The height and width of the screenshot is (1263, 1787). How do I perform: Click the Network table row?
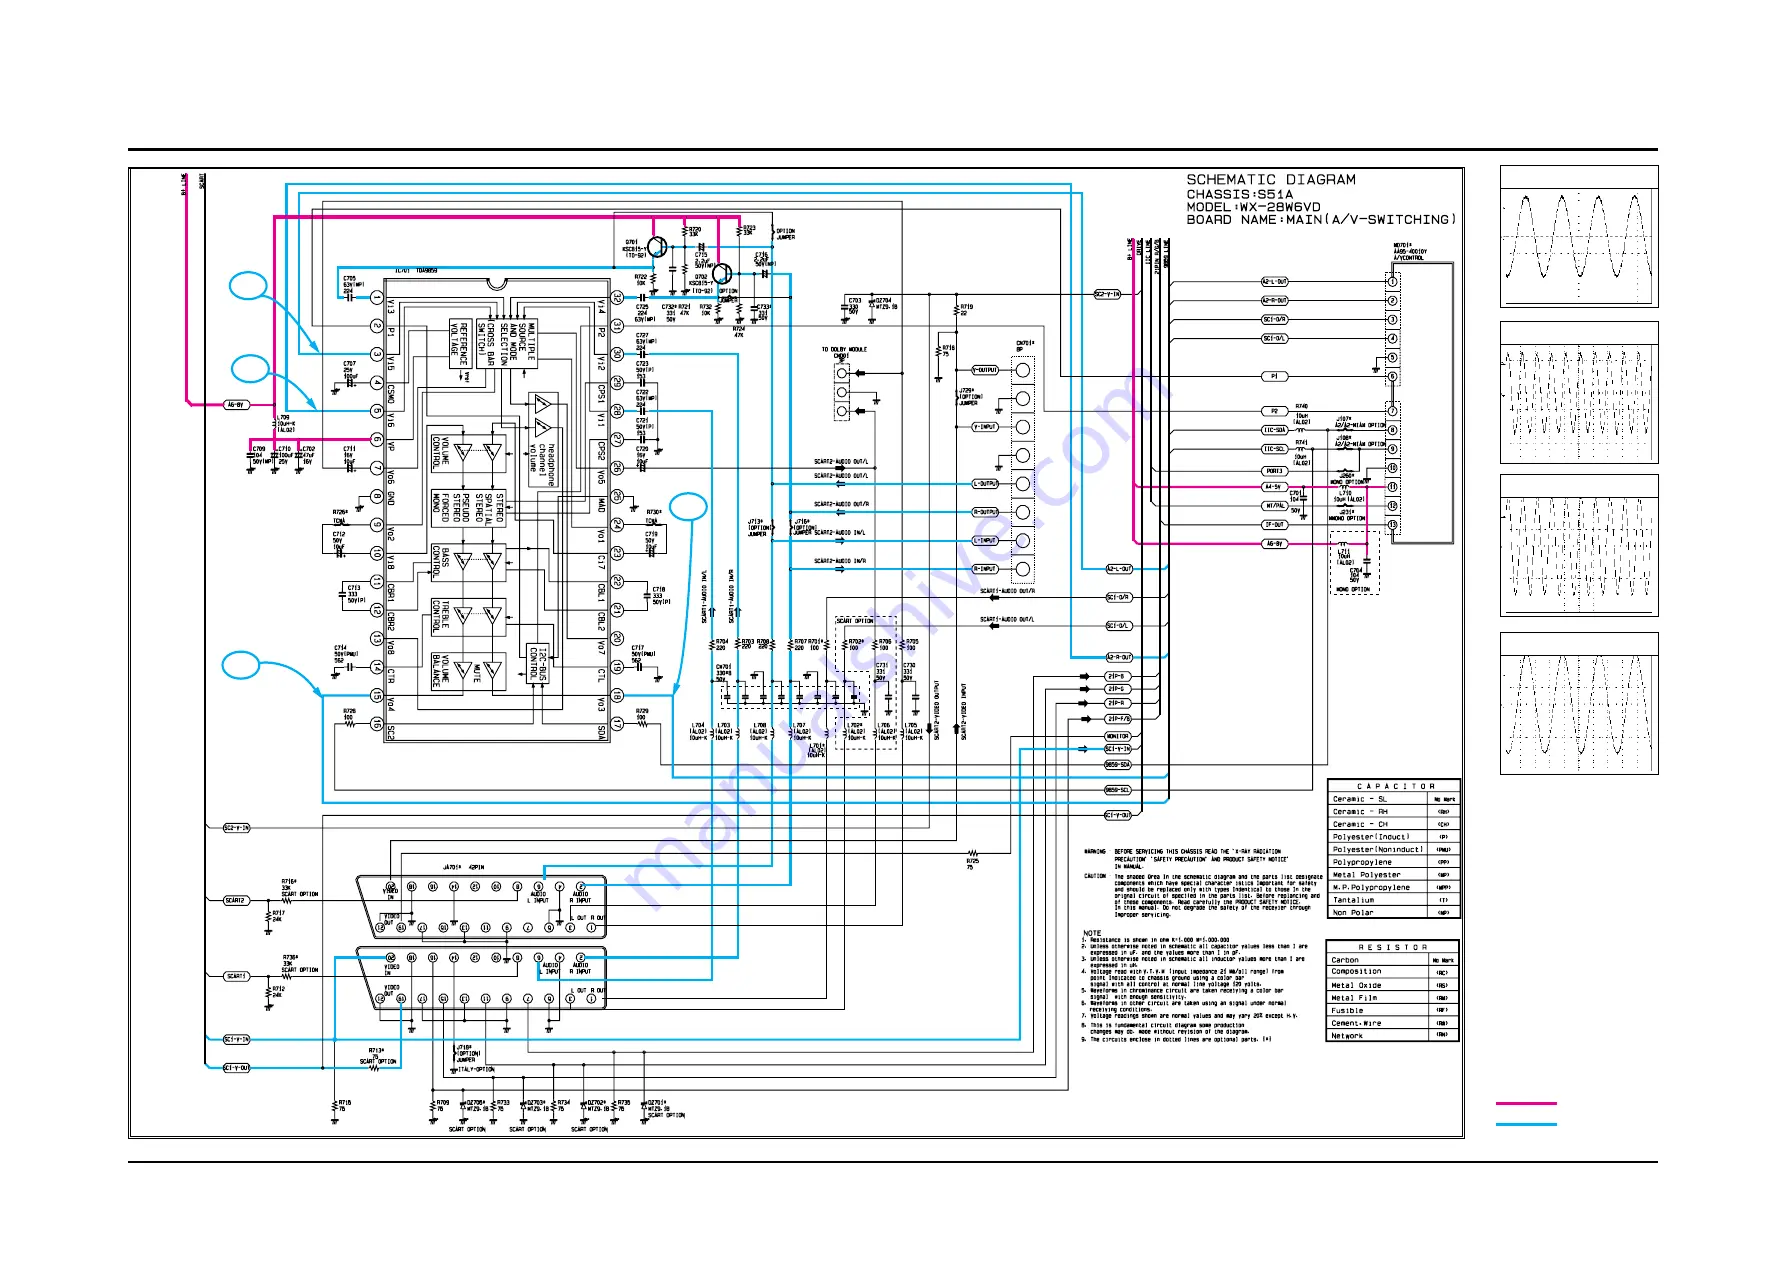[x=1393, y=1036]
